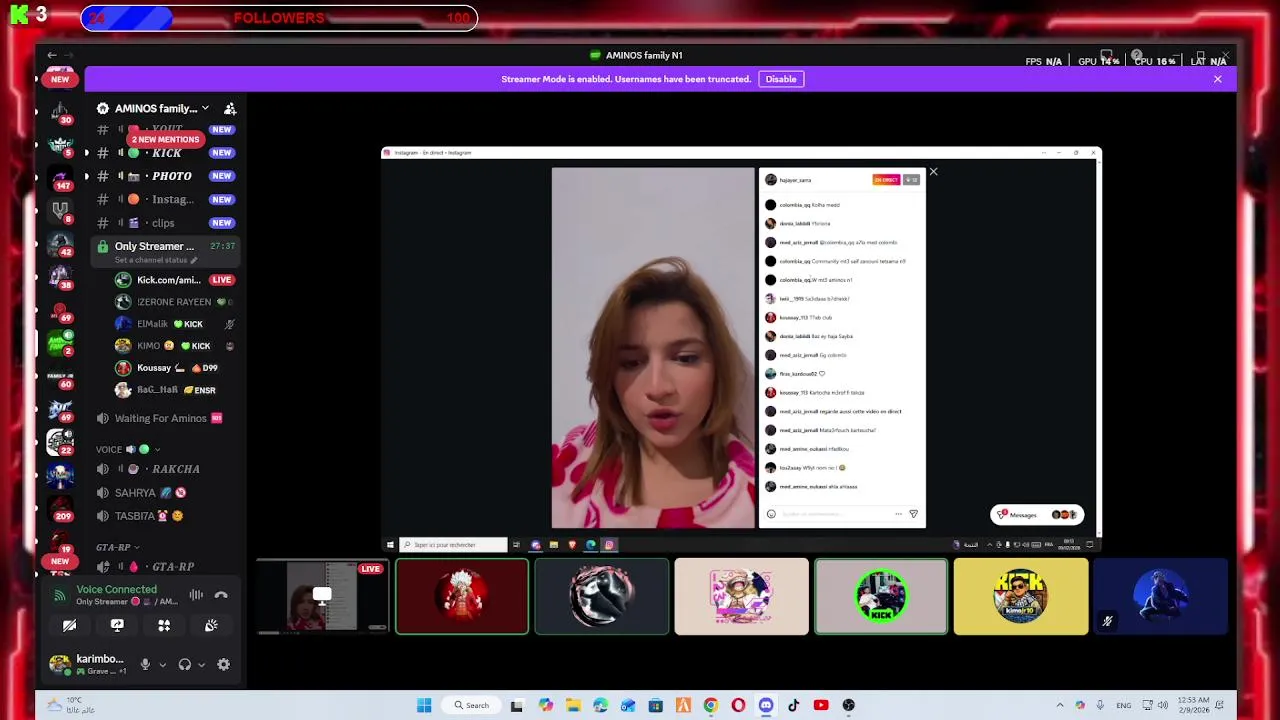The image size is (1280, 720).
Task: Join the Waiting For Aminos voice channel
Action: pyautogui.click(x=166, y=418)
